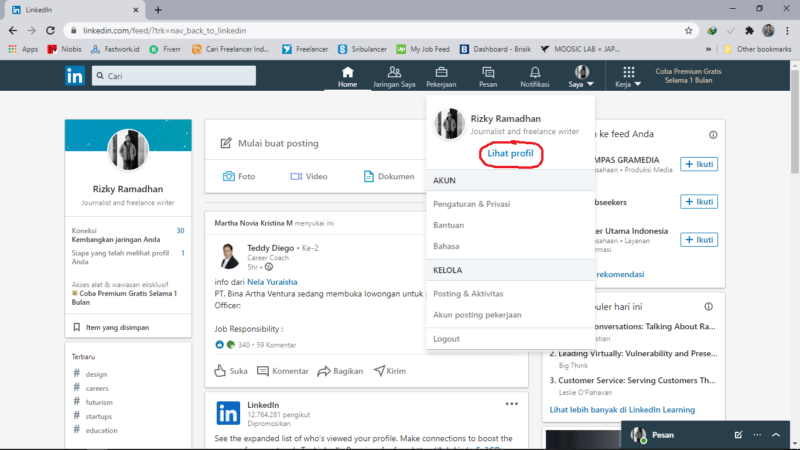The width and height of the screenshot is (800, 450).
Task: Open the Freelancer bookmark
Action: tap(305, 49)
